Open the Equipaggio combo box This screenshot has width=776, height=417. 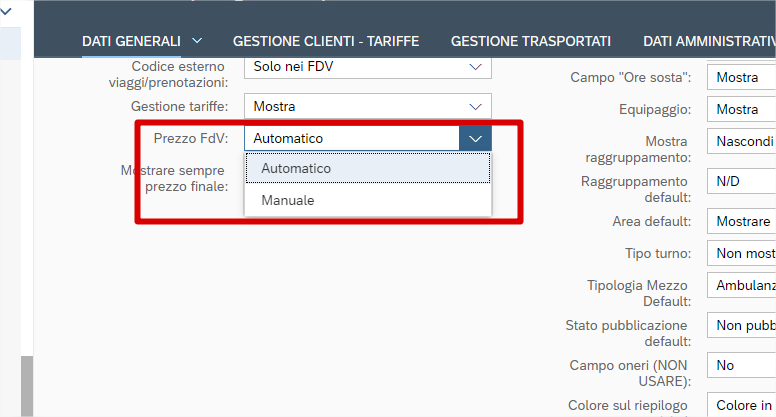click(x=740, y=109)
